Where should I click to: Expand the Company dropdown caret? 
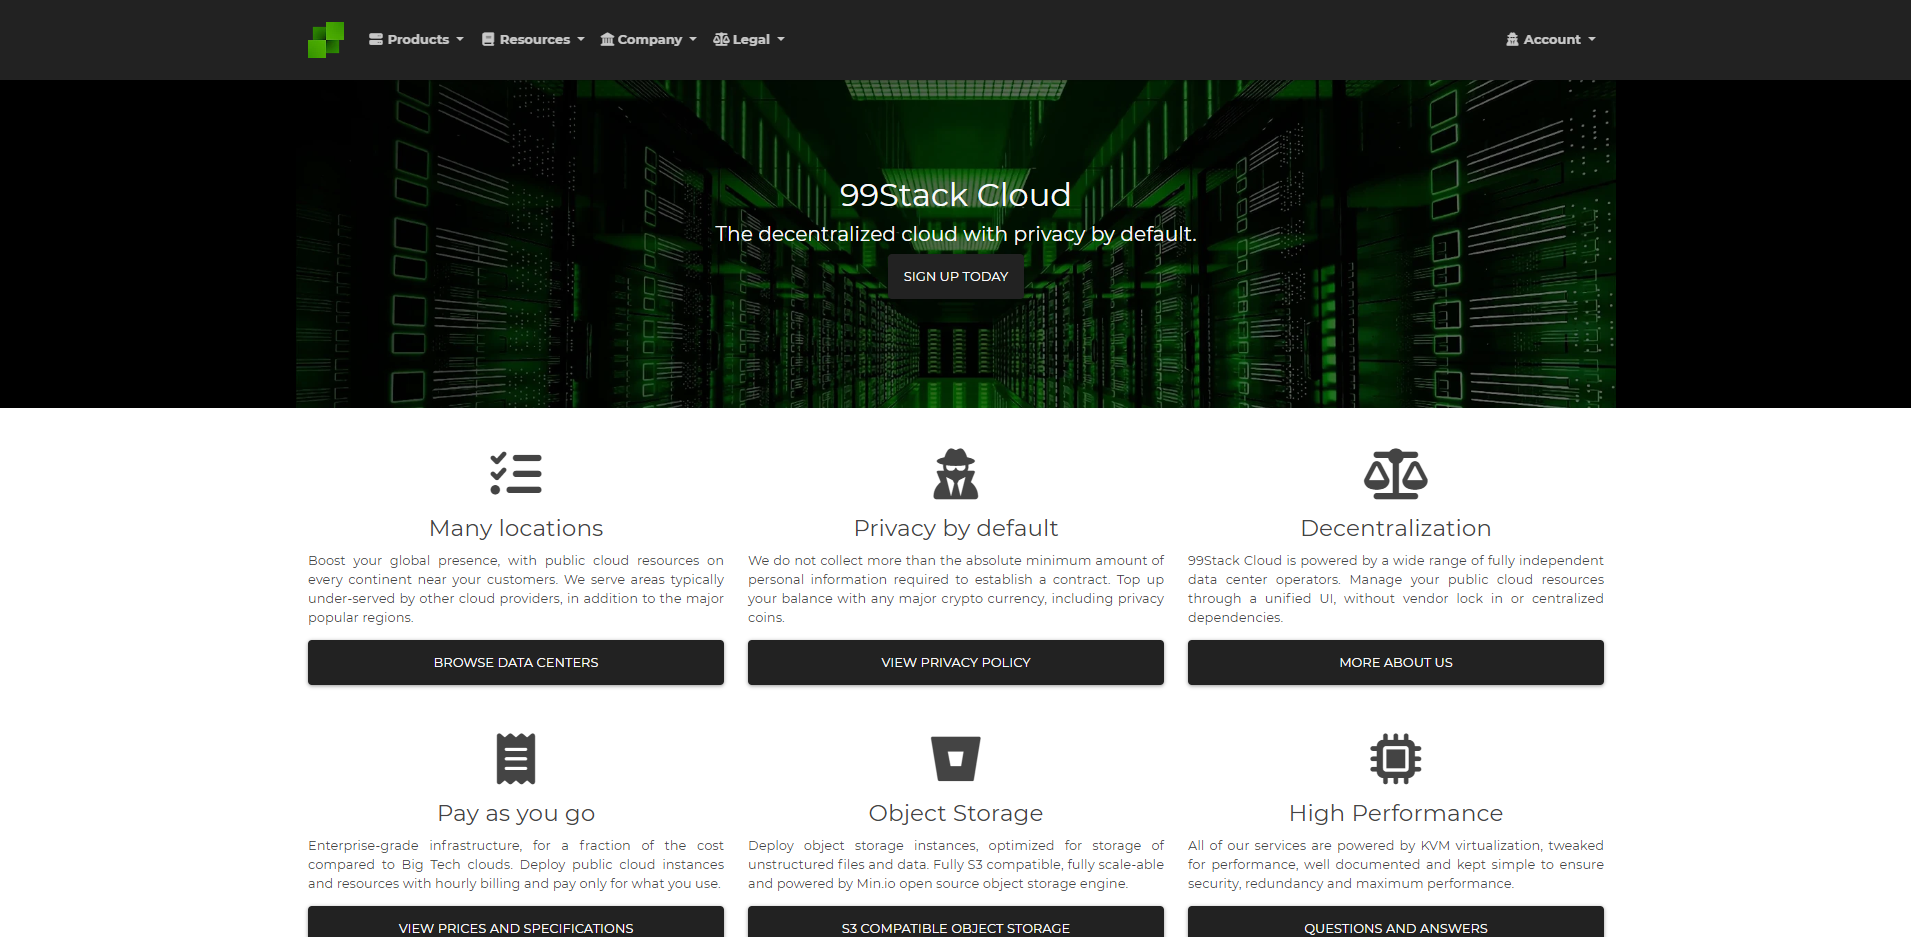693,40
